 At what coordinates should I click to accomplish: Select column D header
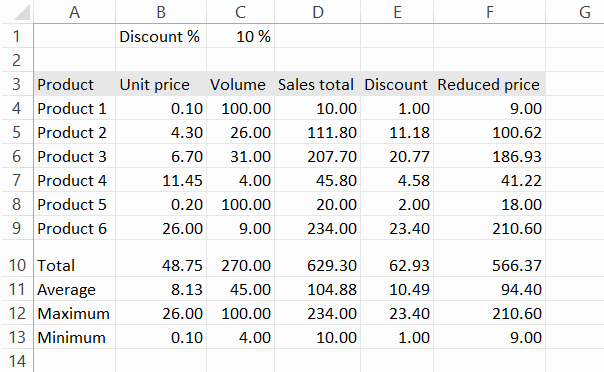(x=318, y=12)
